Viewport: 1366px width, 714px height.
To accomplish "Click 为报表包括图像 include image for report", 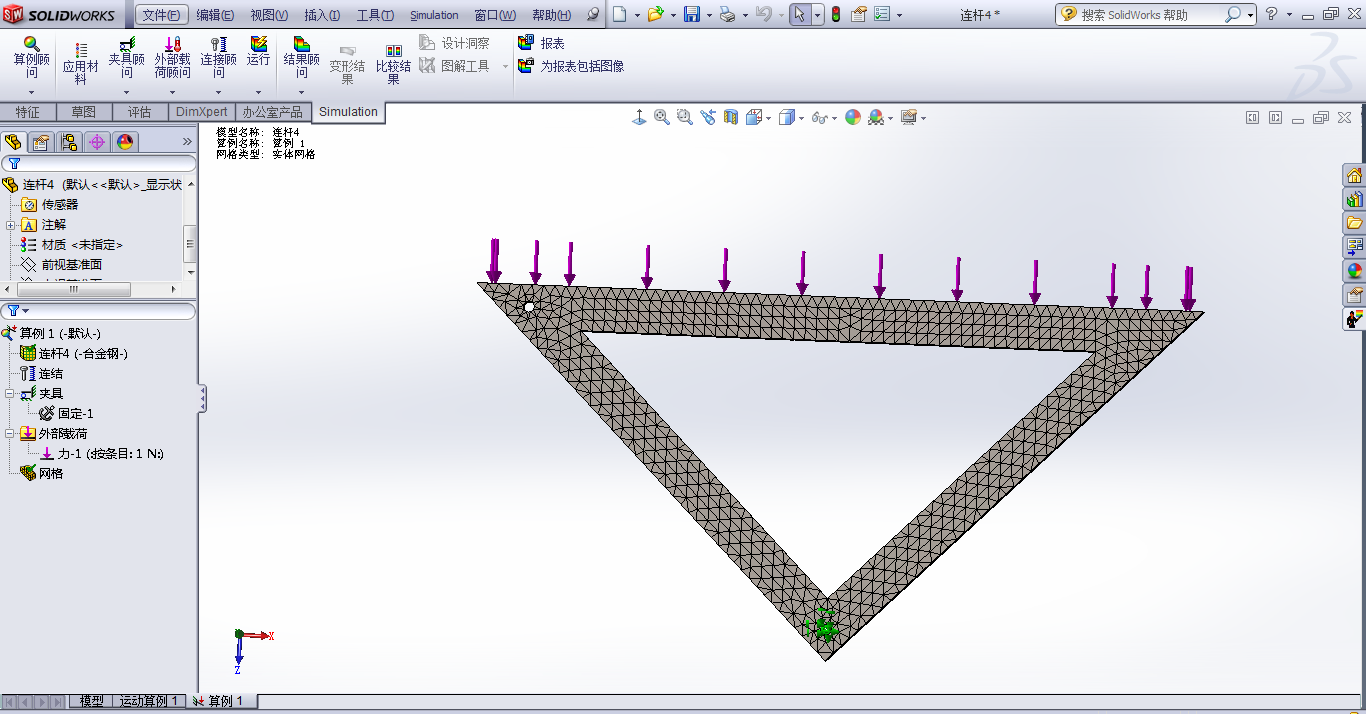I will (571, 66).
